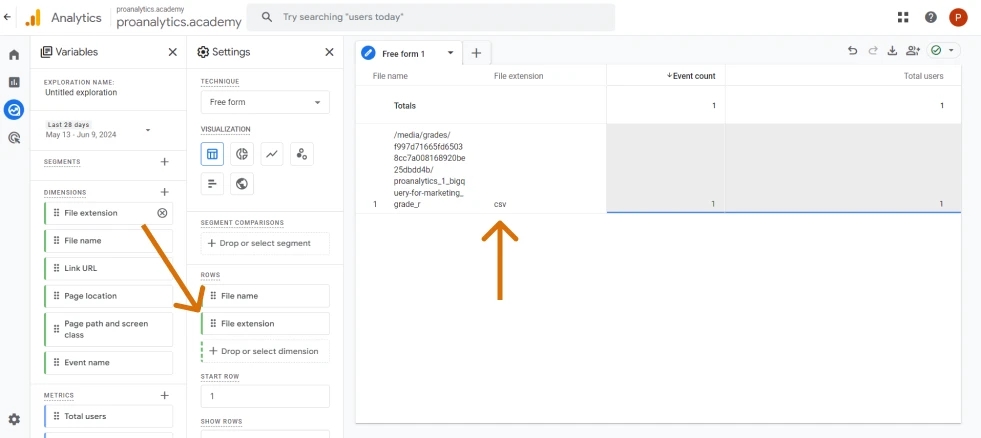
Task: Click the csv cell in the table
Action: [x=499, y=204]
